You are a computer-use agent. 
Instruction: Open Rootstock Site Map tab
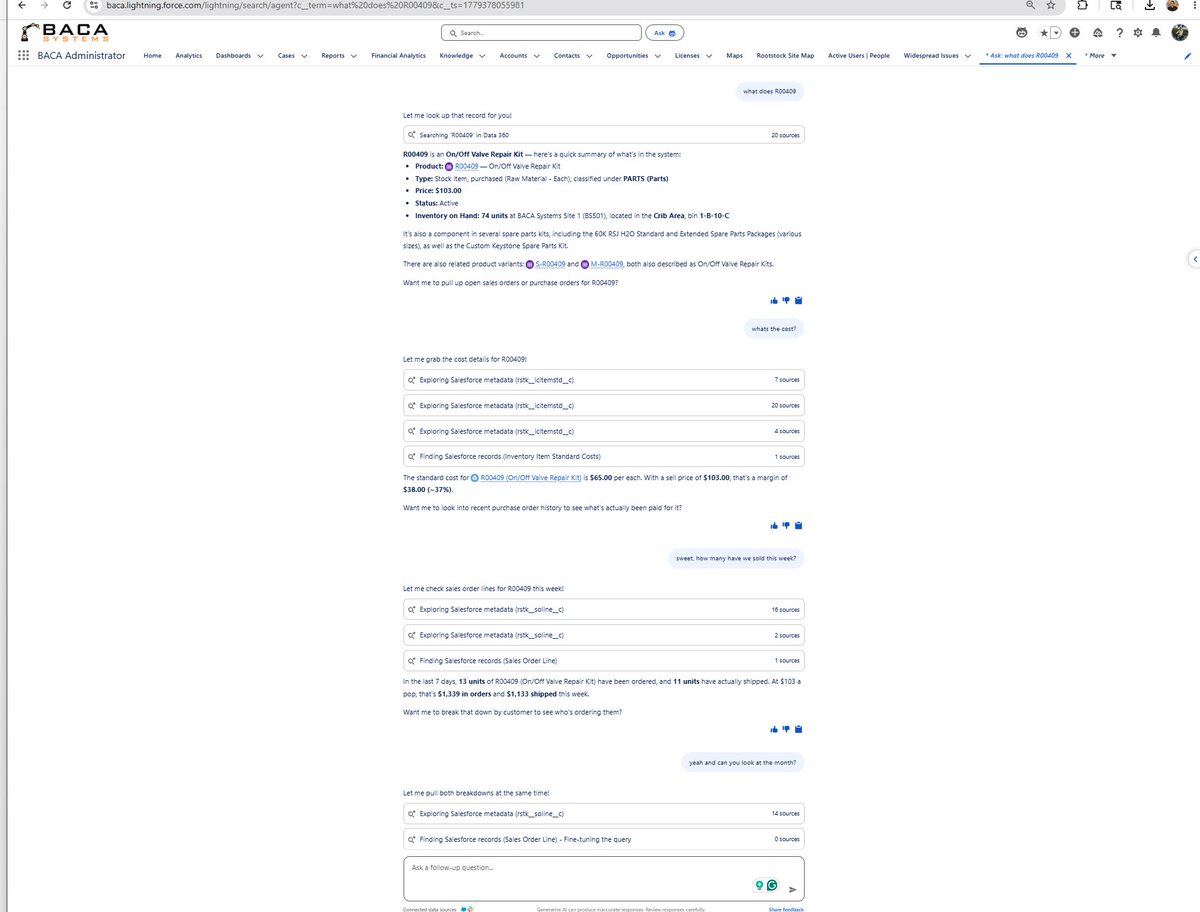tap(785, 56)
